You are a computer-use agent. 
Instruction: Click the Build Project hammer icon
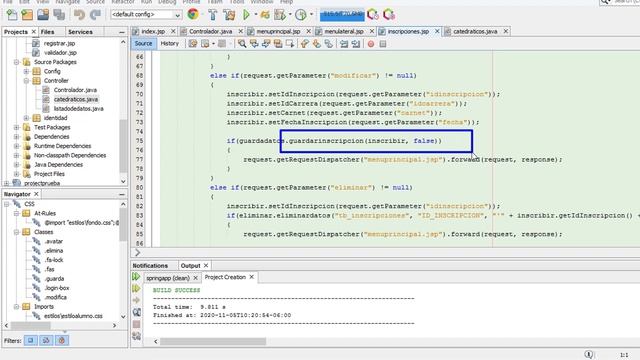pos(213,15)
